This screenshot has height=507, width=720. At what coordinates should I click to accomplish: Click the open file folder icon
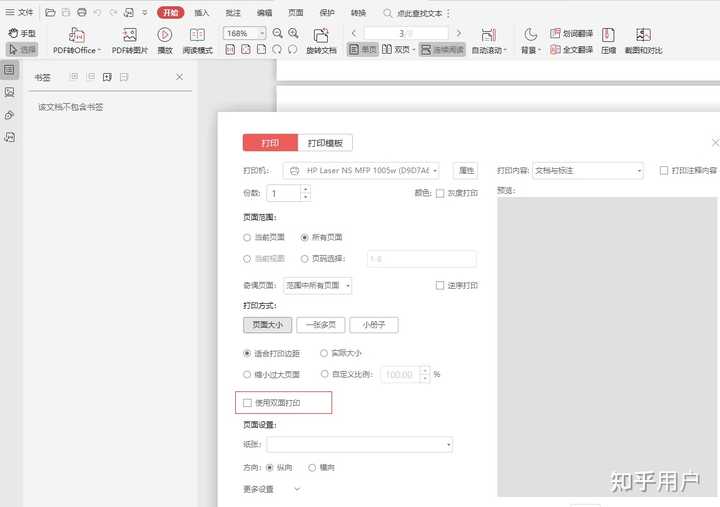[x=51, y=12]
